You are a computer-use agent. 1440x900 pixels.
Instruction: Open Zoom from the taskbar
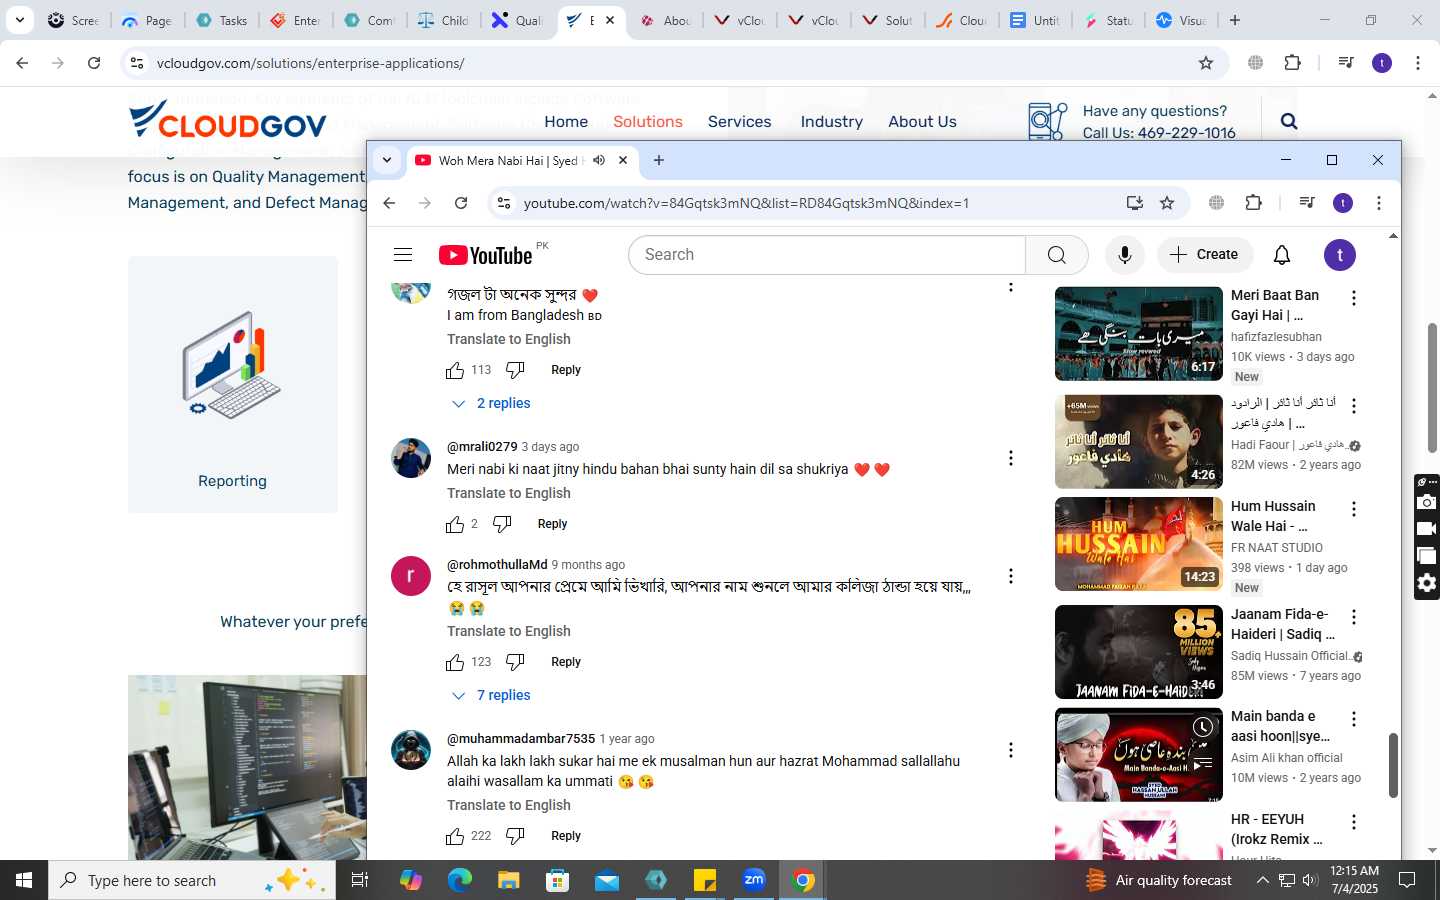coord(754,880)
